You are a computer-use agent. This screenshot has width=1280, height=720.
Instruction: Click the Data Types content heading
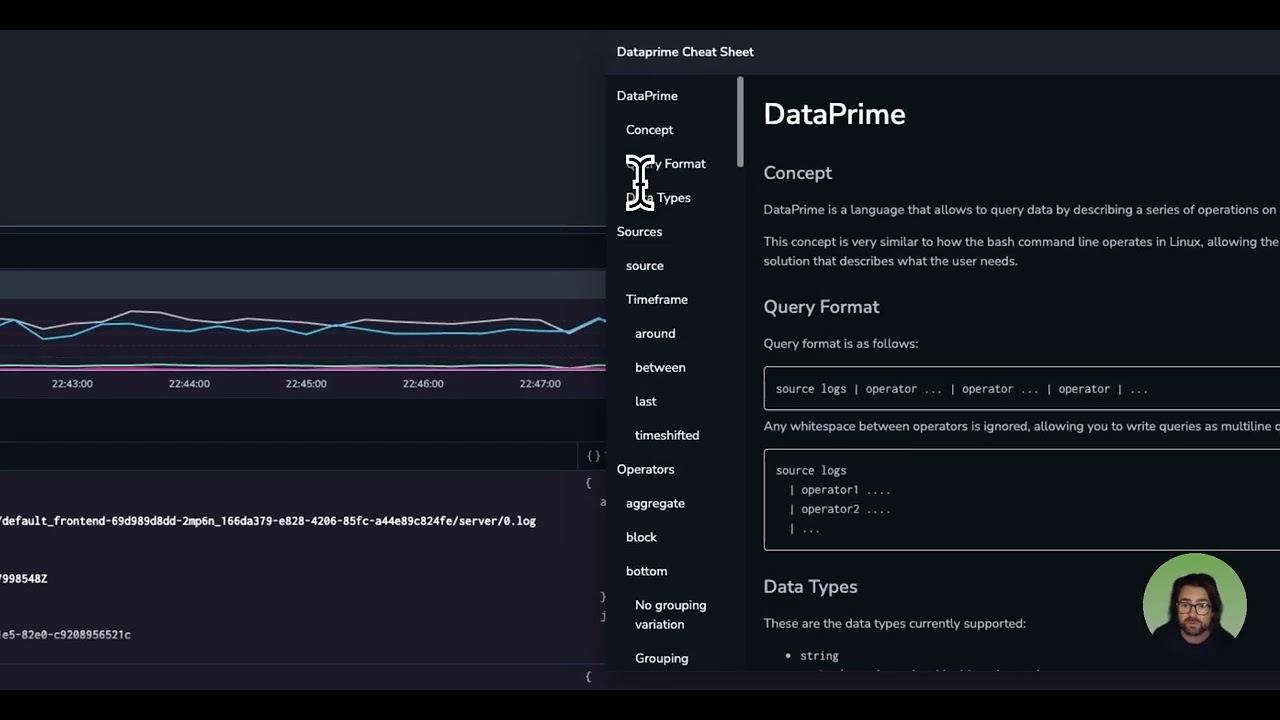click(810, 587)
